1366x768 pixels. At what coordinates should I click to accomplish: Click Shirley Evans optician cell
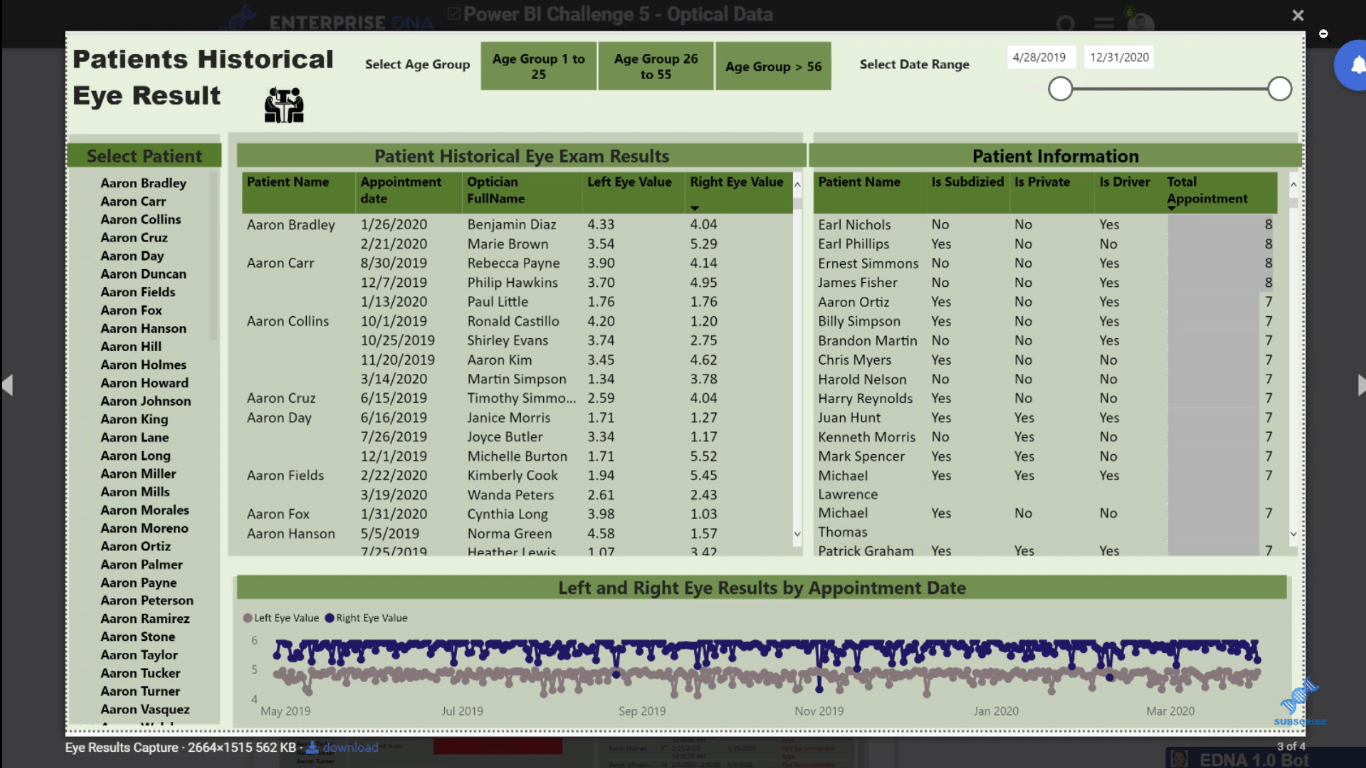[508, 340]
